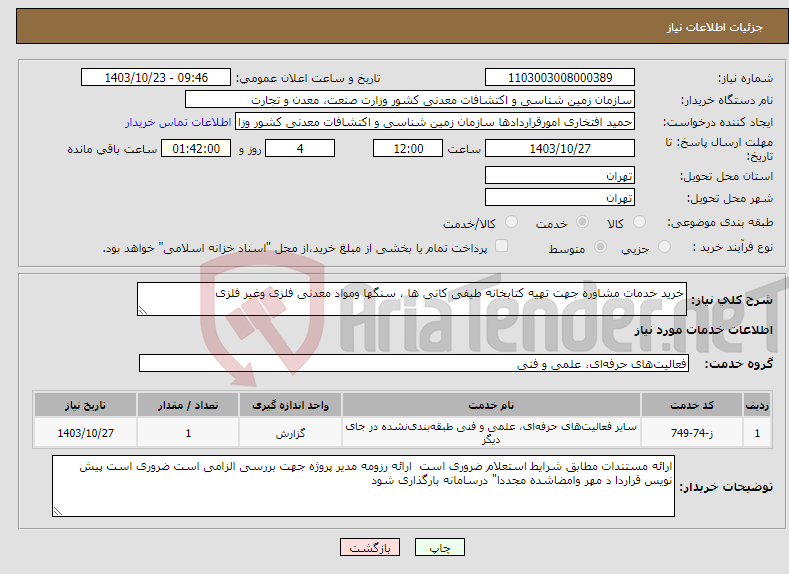The image size is (789, 574).
Task: Select the خدمت radio button
Action: (582, 222)
